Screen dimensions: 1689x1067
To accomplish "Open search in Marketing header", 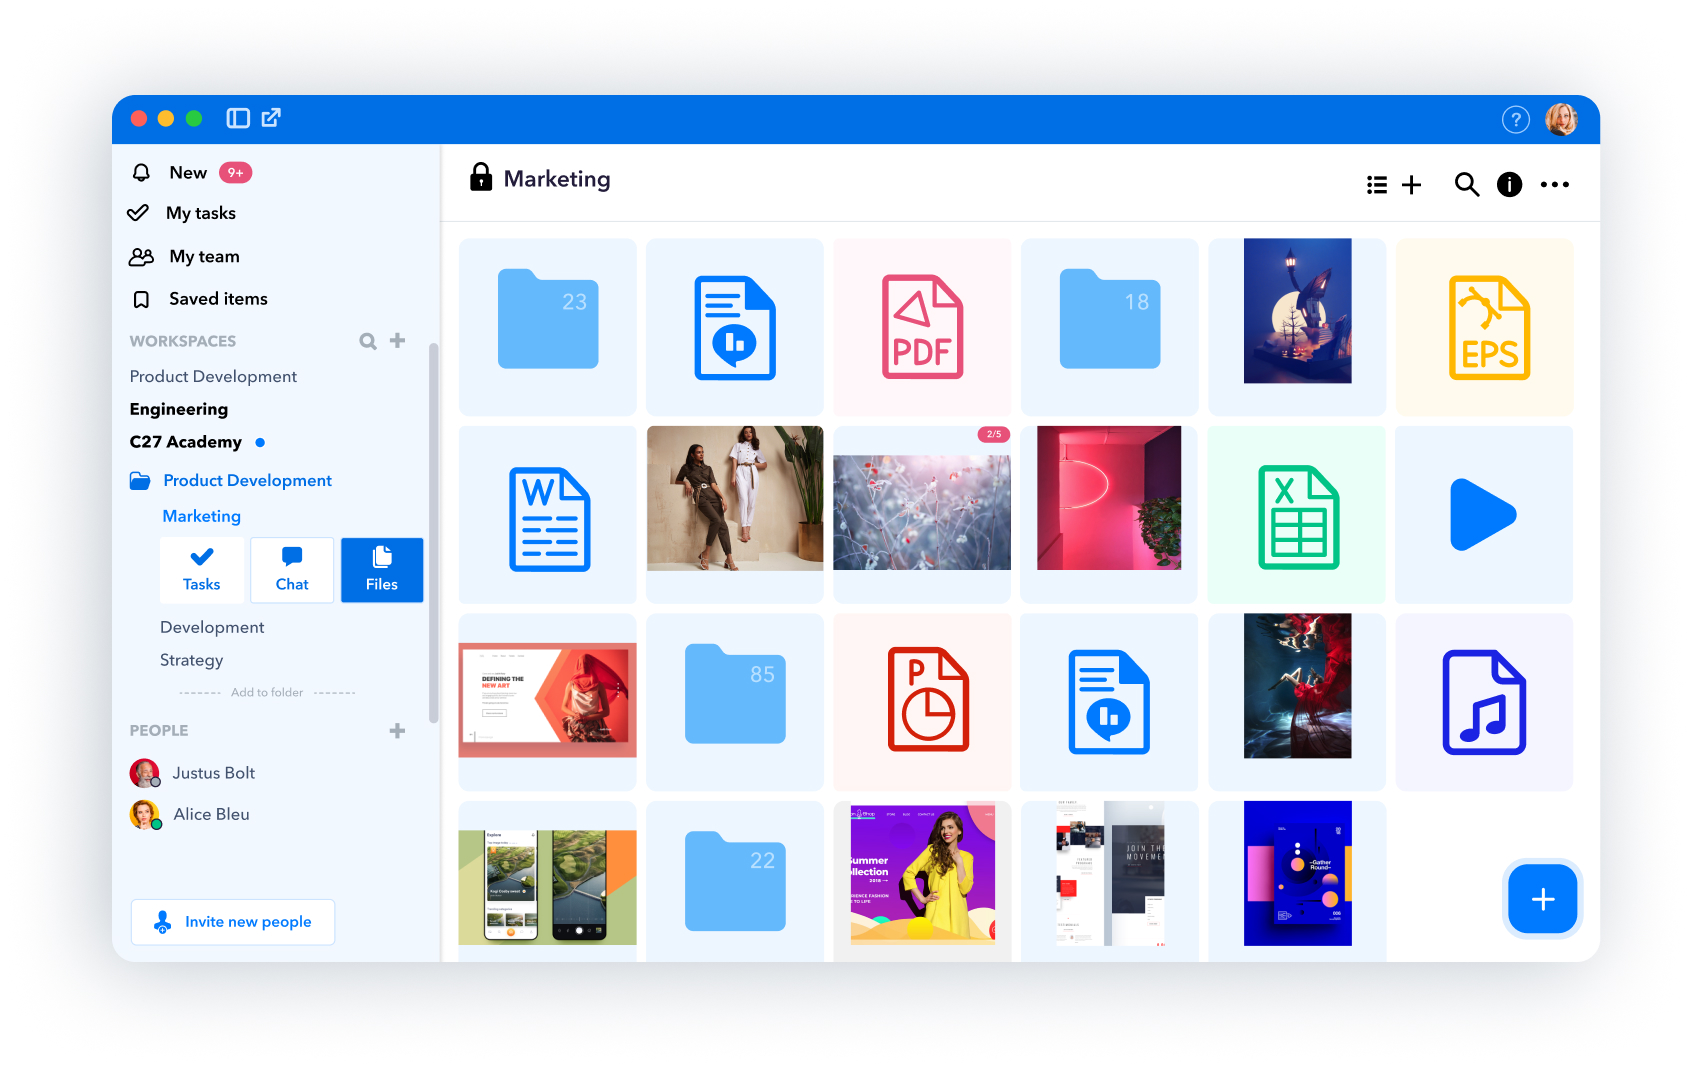I will (1466, 185).
